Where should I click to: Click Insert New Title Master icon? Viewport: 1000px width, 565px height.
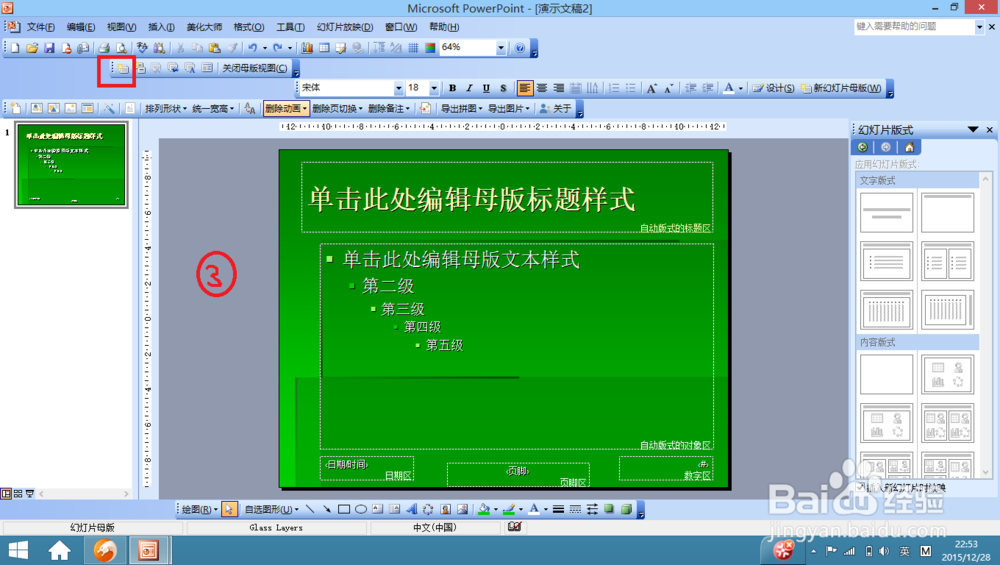click(x=140, y=68)
